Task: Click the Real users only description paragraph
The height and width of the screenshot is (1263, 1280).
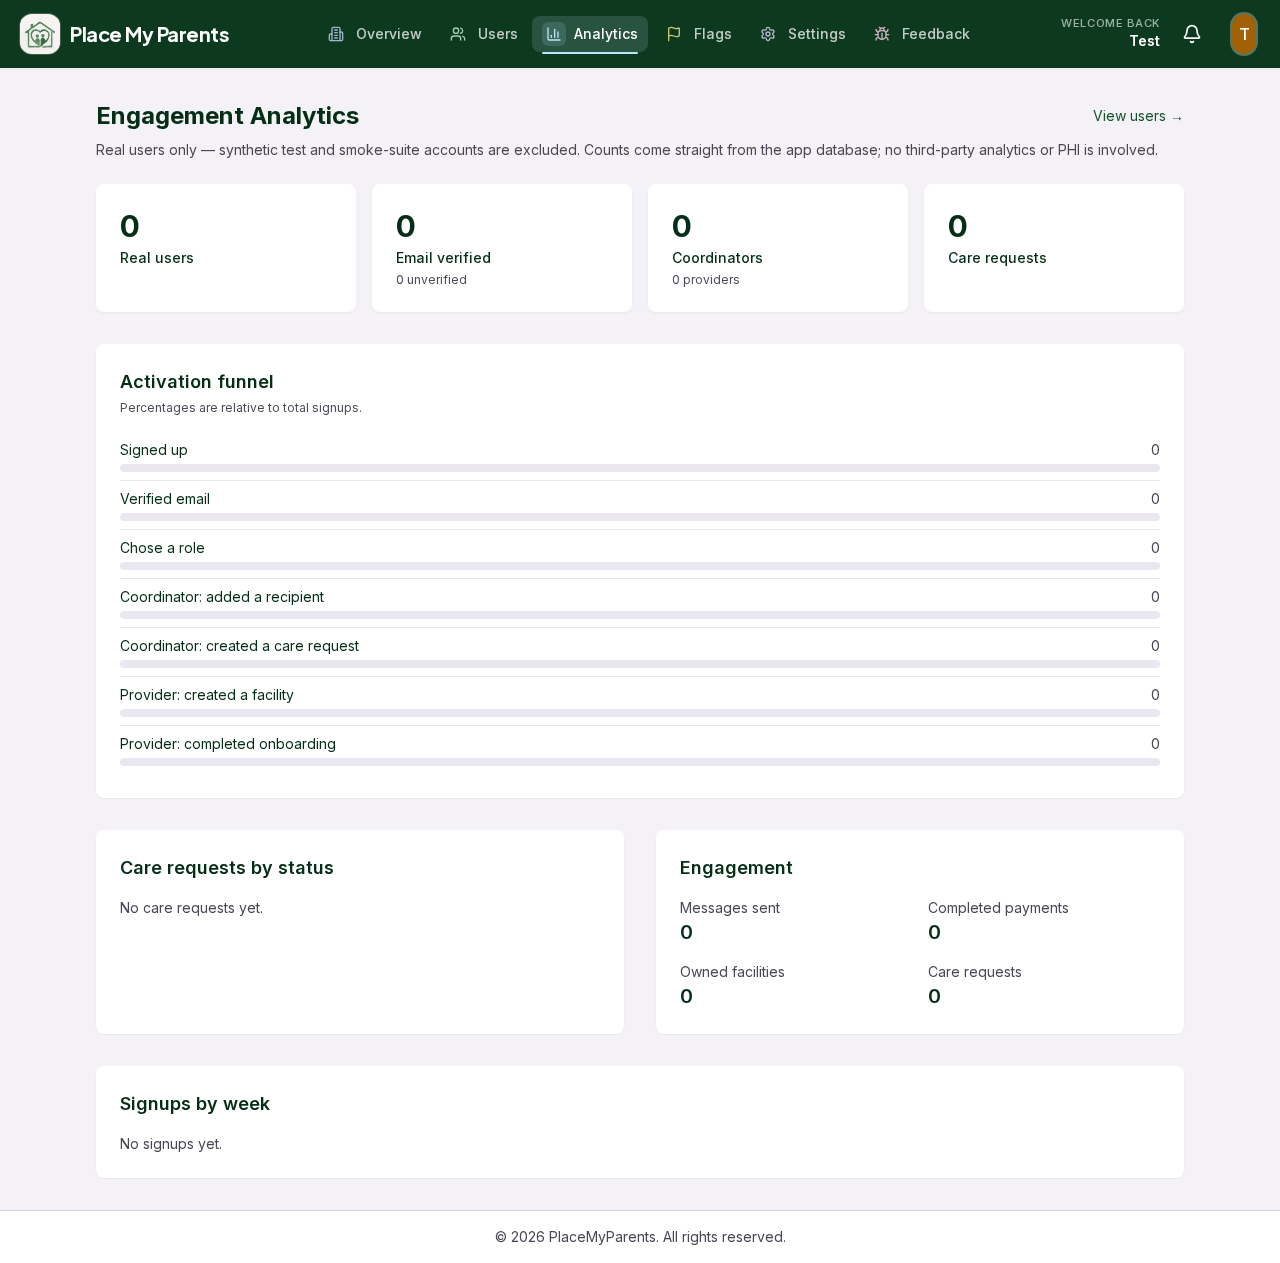Action: tap(627, 150)
